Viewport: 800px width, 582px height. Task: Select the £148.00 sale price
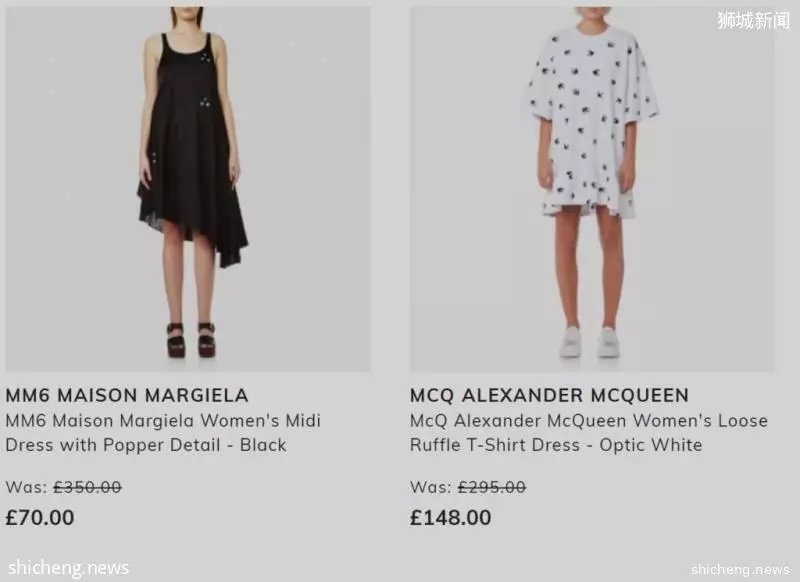[451, 518]
